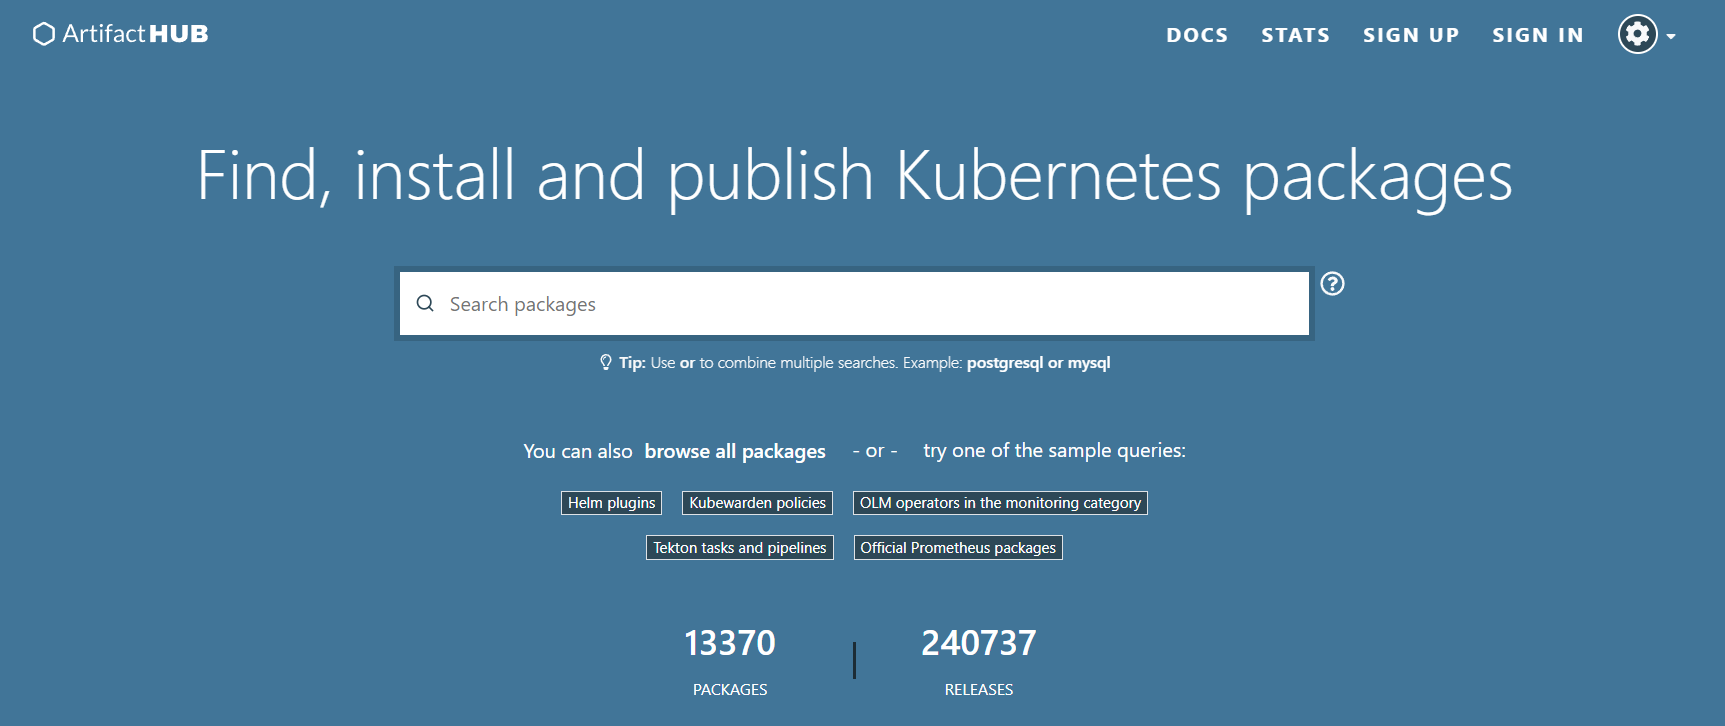Focus the Search packages field
The image size is (1725, 726).
[854, 303]
